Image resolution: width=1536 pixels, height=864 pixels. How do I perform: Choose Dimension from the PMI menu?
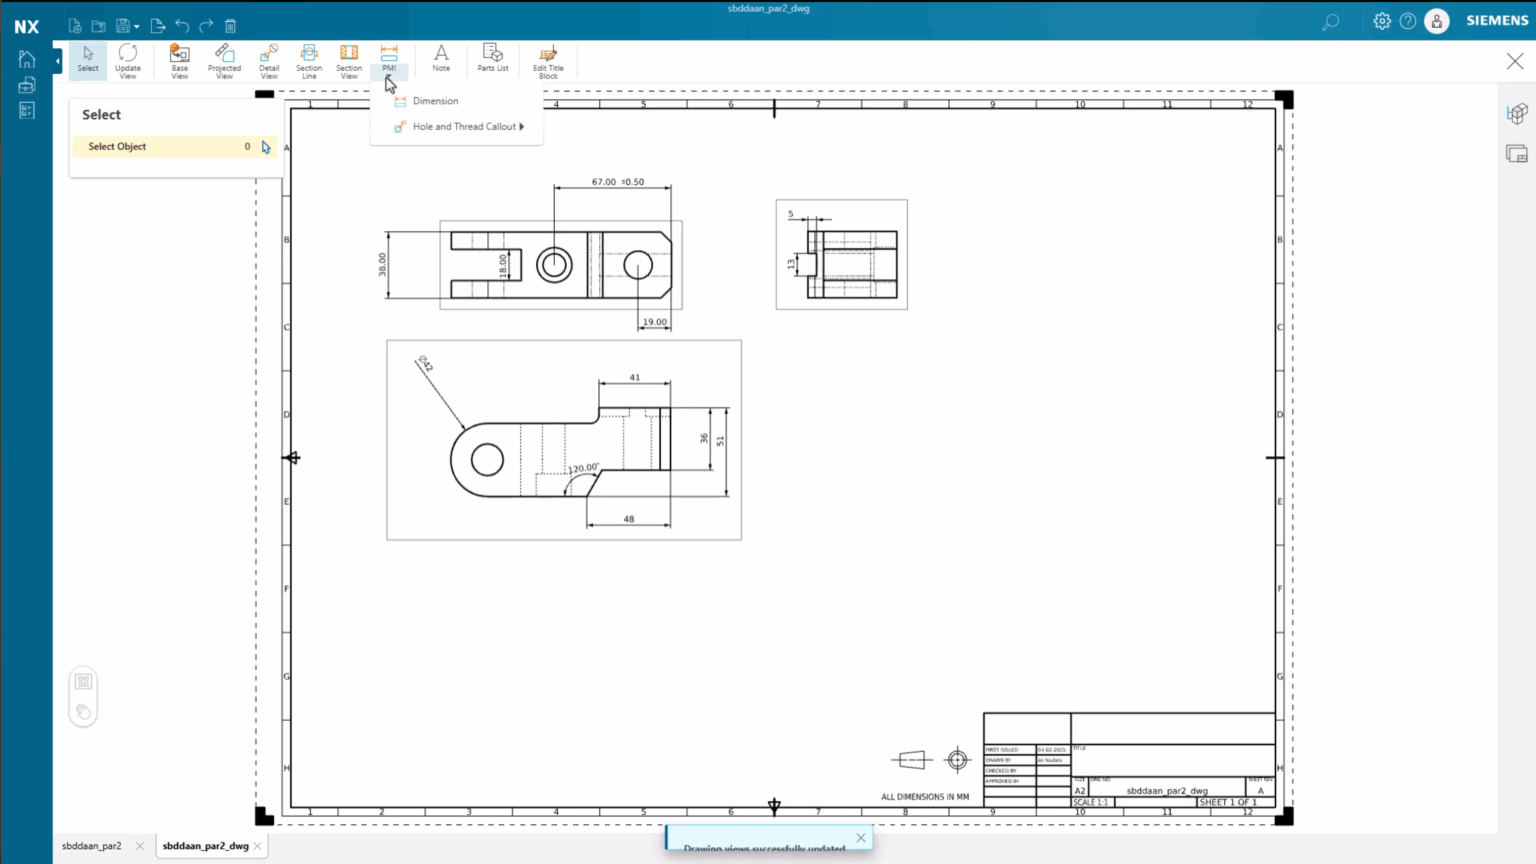[434, 100]
